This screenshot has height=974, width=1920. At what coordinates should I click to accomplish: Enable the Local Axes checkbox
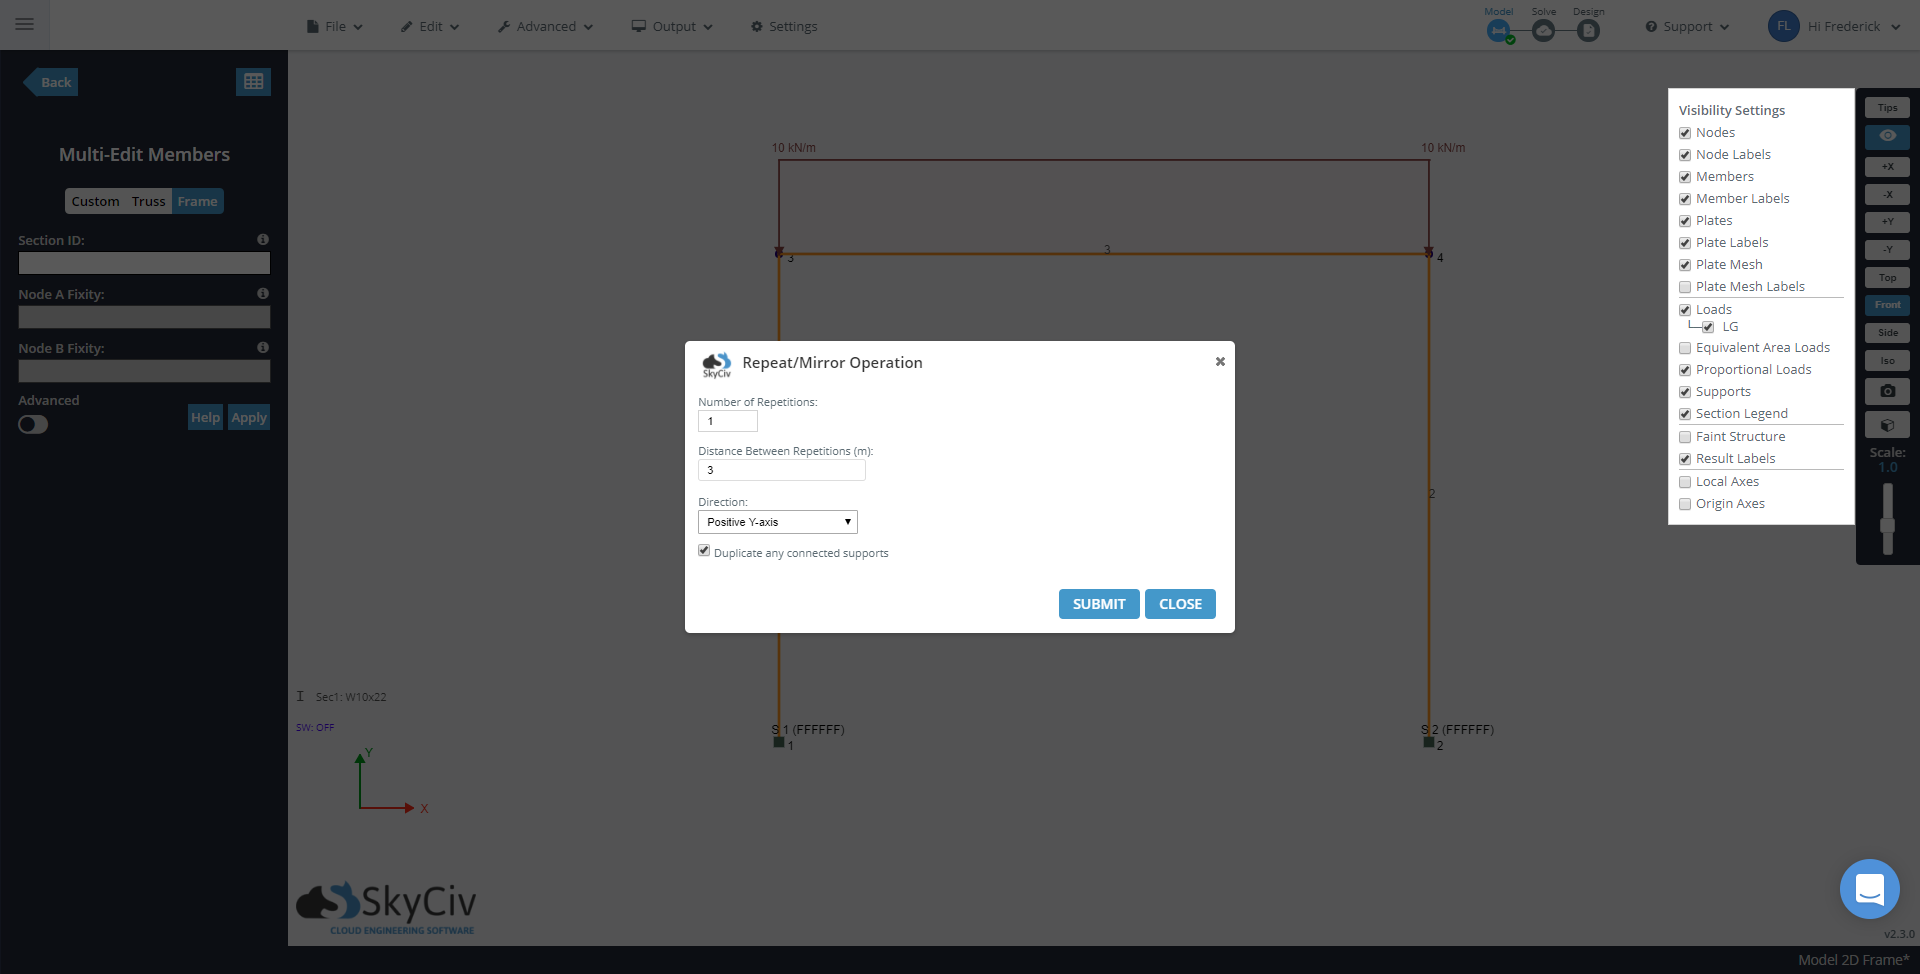coord(1685,482)
